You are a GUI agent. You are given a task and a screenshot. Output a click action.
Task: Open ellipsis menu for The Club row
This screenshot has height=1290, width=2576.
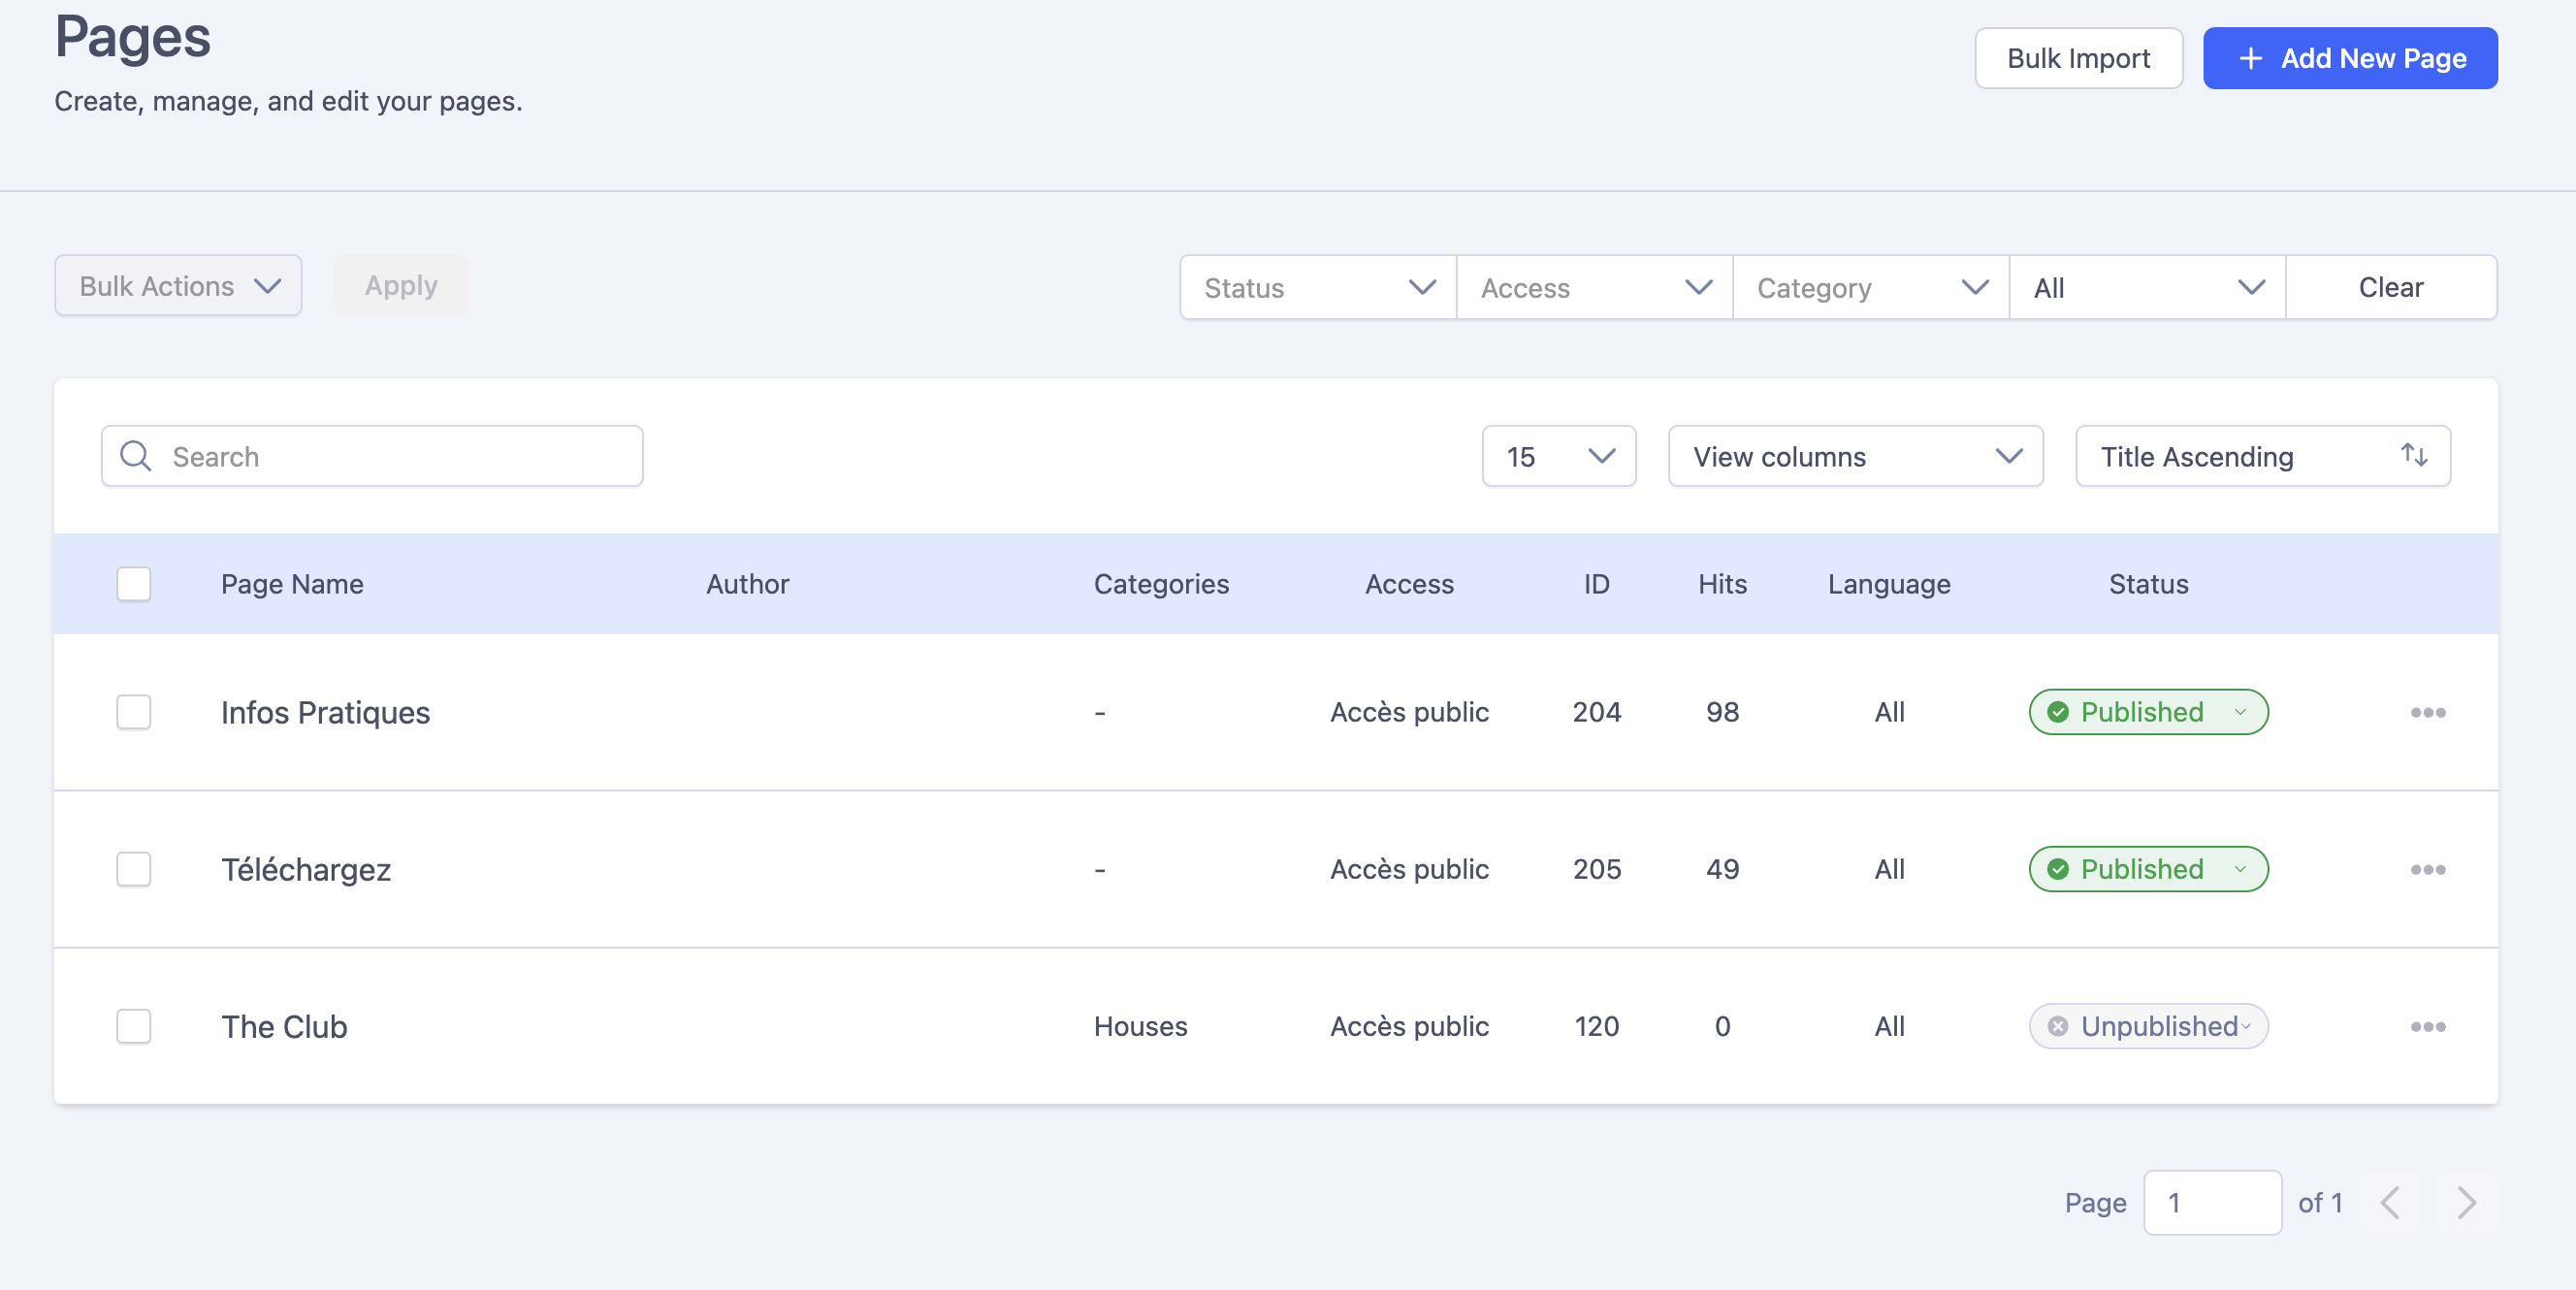click(x=2427, y=1026)
